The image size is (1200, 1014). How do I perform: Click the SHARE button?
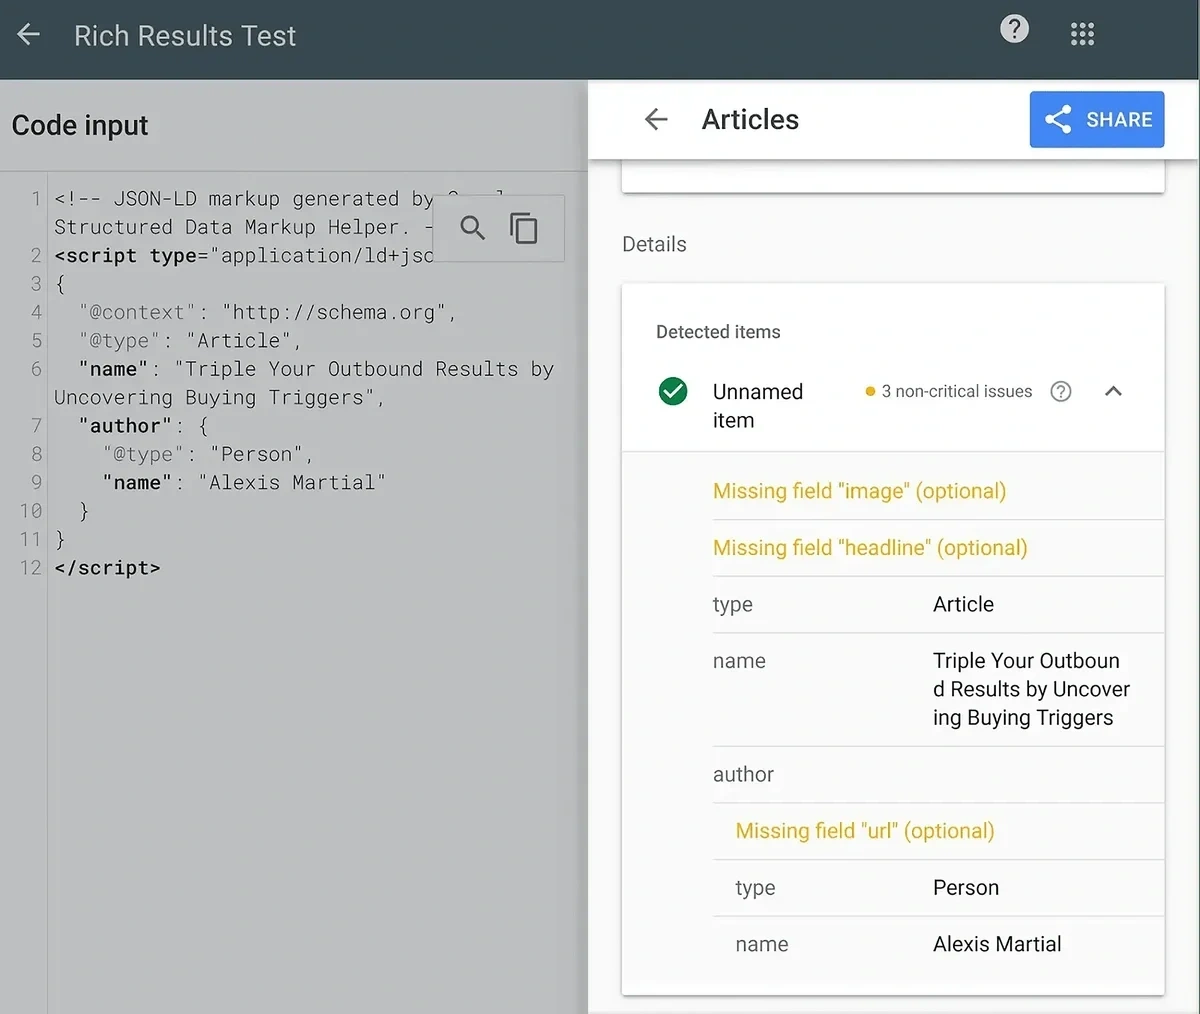click(1097, 119)
